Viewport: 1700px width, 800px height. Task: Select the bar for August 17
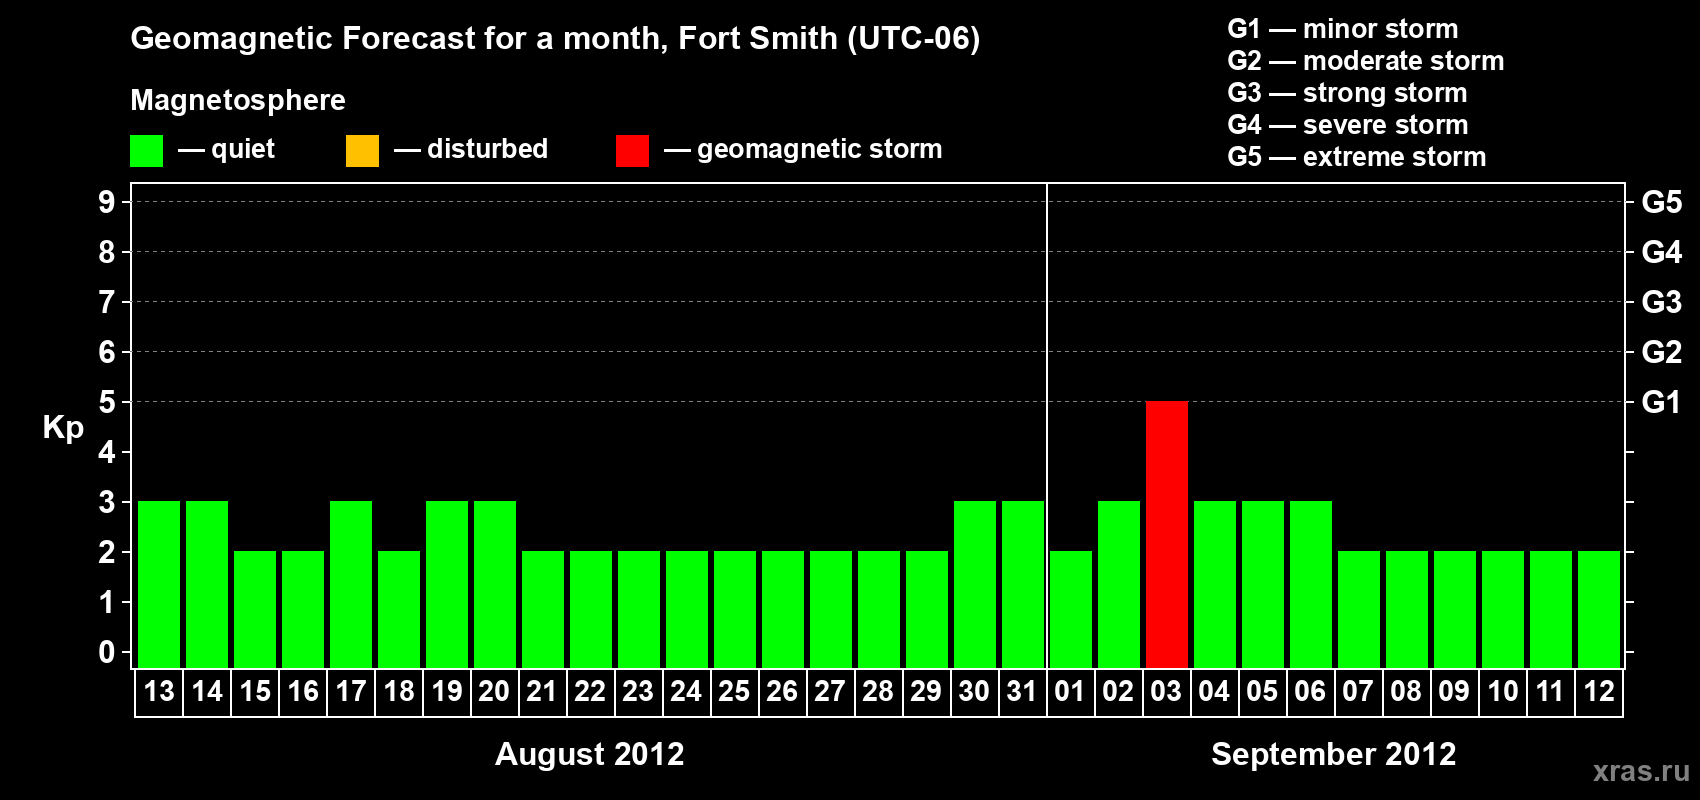point(351,584)
